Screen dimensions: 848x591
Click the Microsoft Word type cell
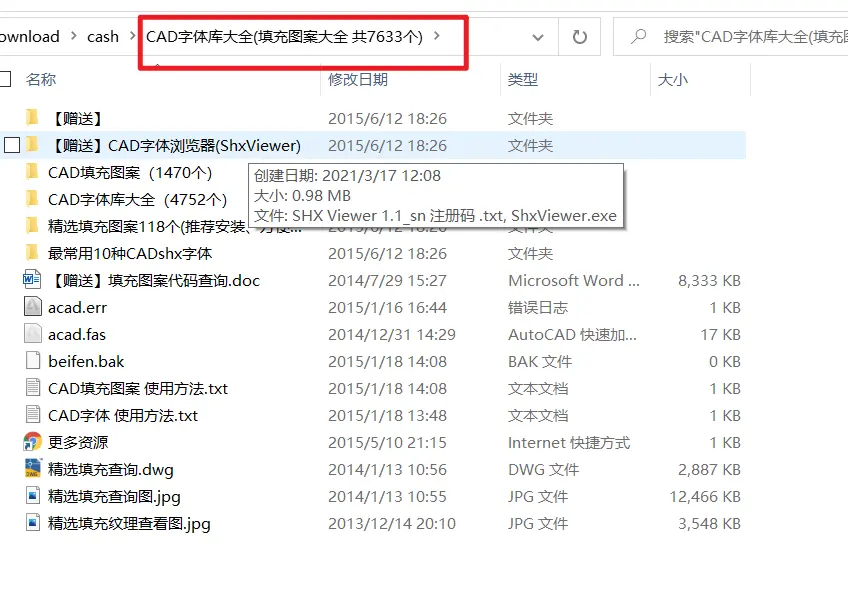click(x=574, y=281)
